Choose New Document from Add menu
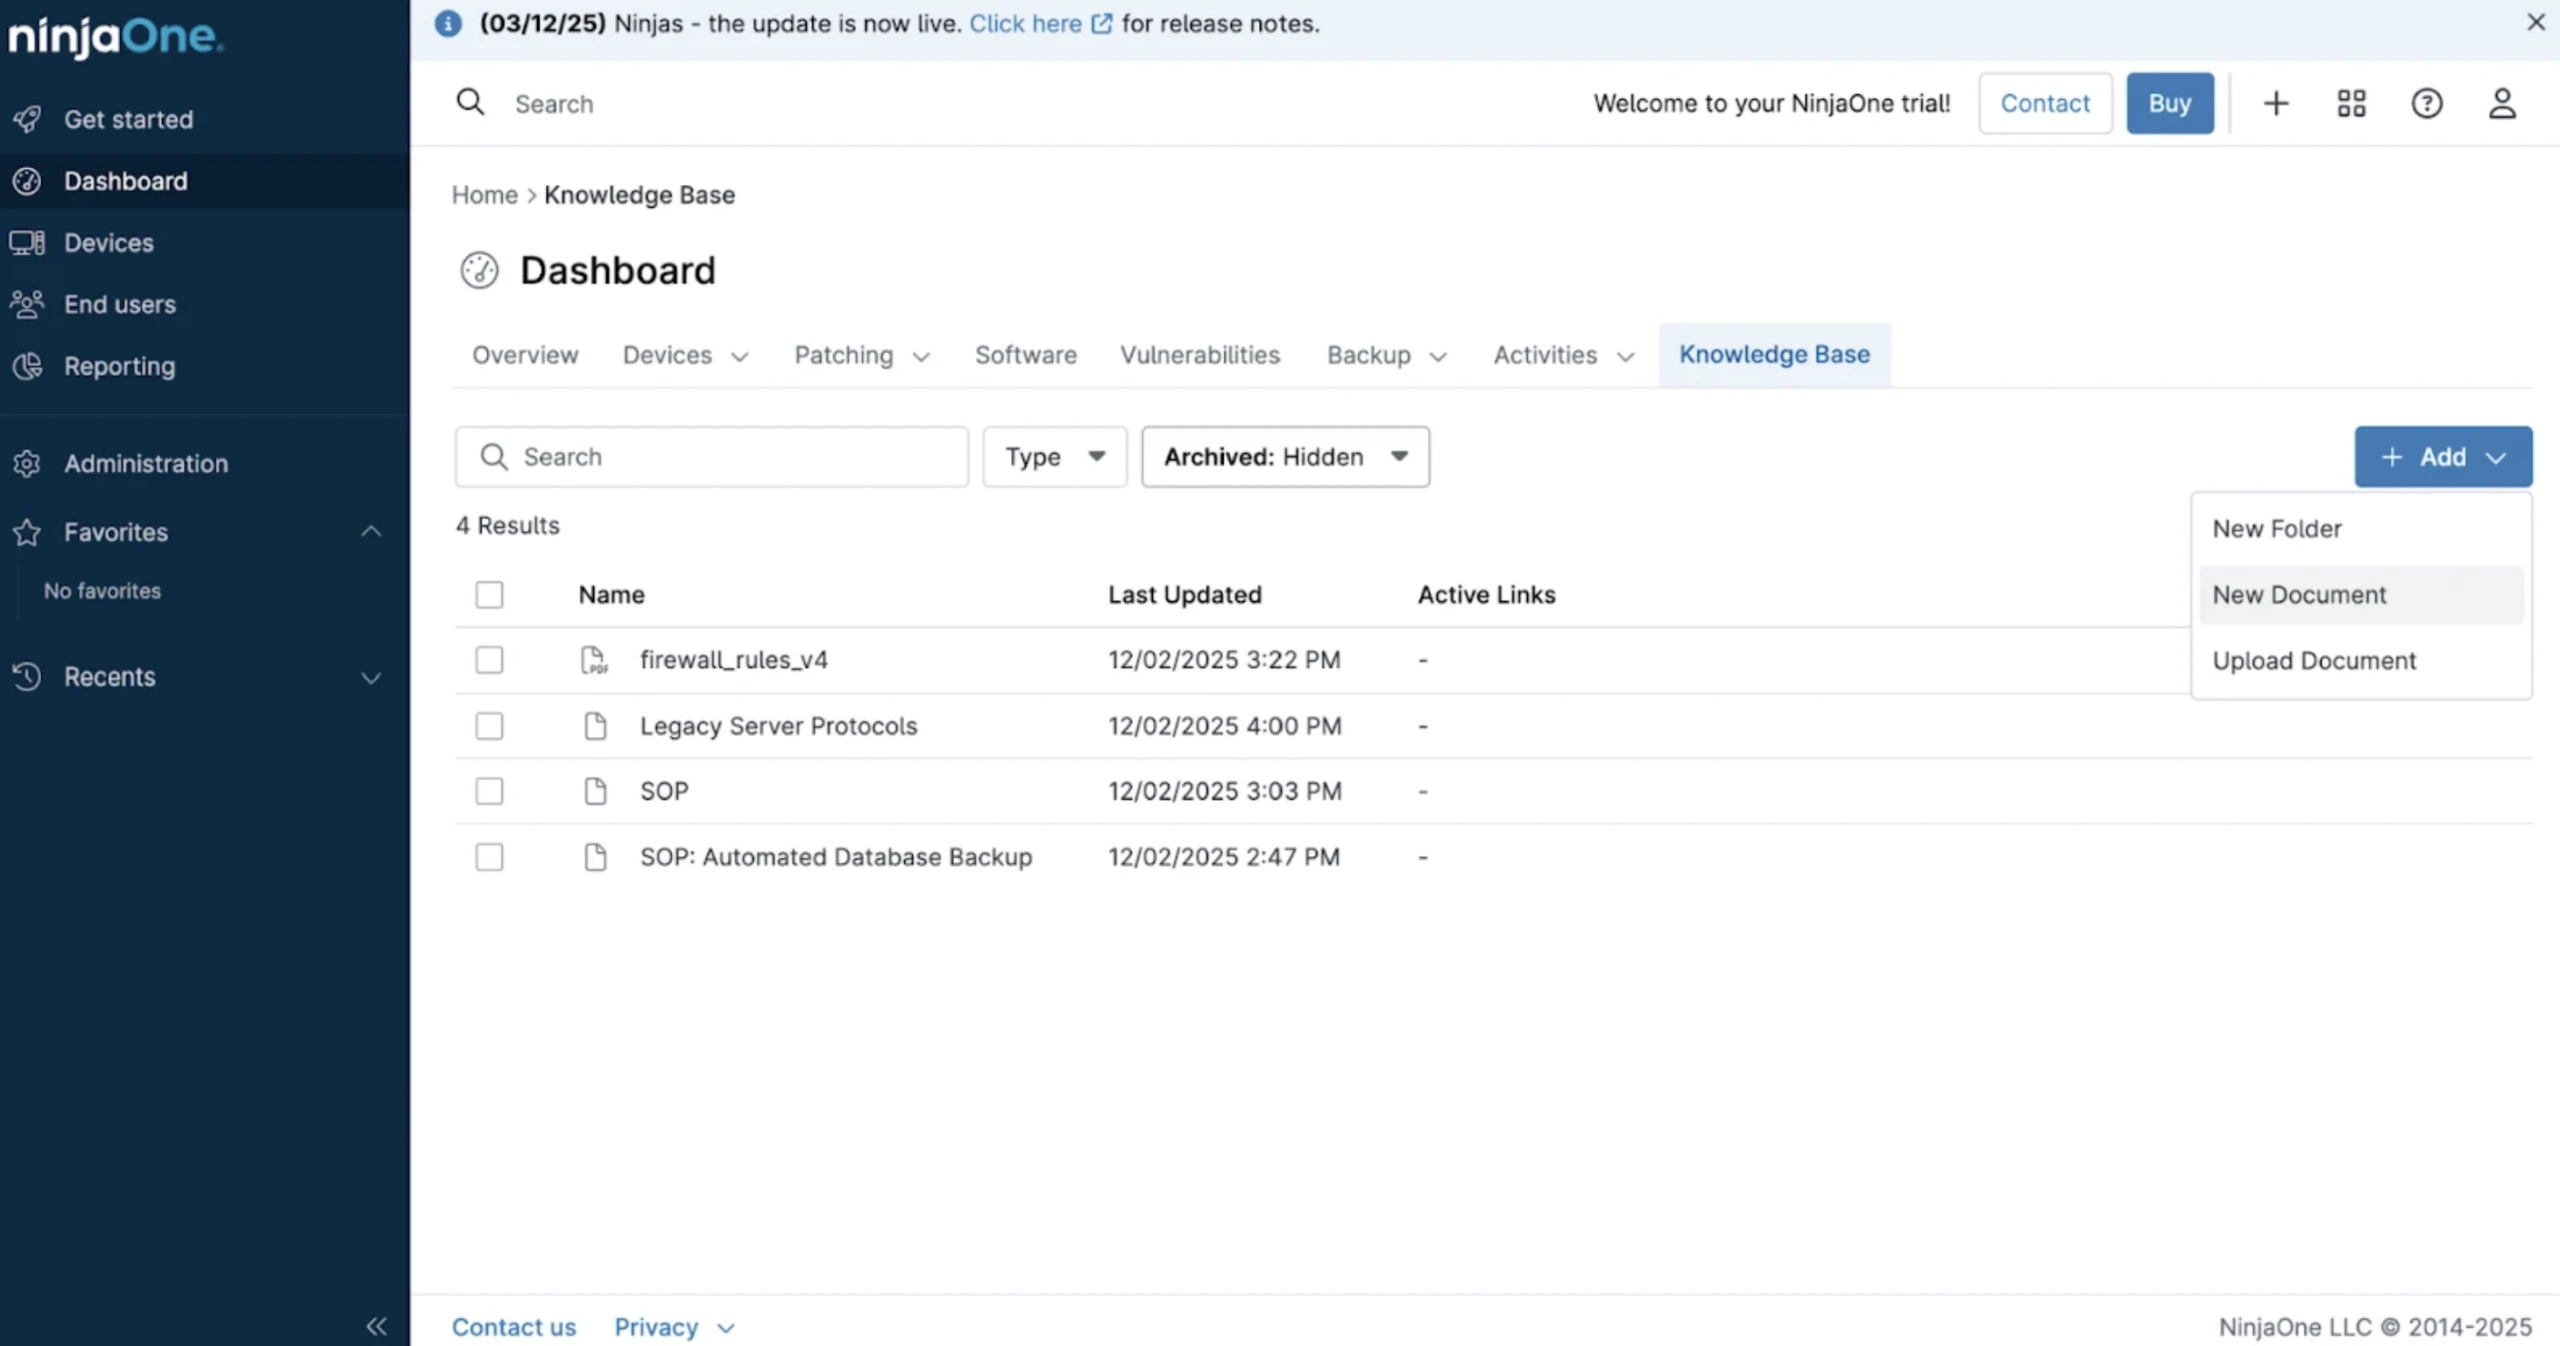Viewport: 2560px width, 1346px height. [2361, 595]
